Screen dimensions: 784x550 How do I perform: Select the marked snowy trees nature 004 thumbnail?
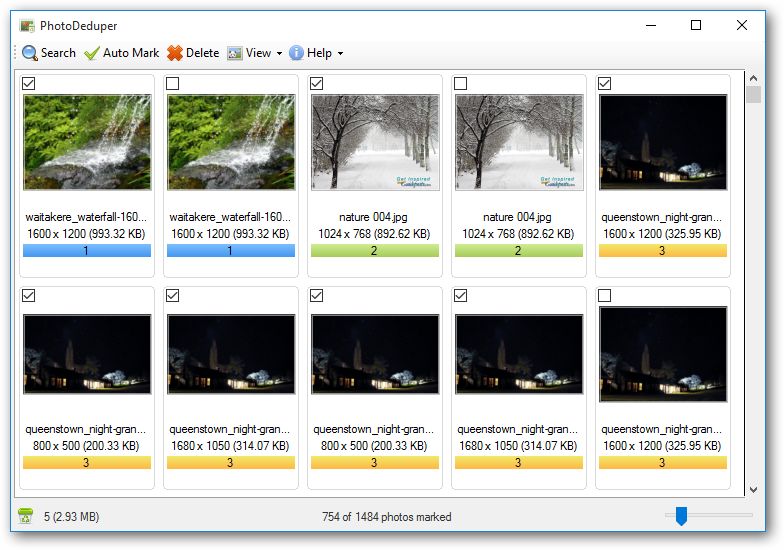click(x=375, y=142)
